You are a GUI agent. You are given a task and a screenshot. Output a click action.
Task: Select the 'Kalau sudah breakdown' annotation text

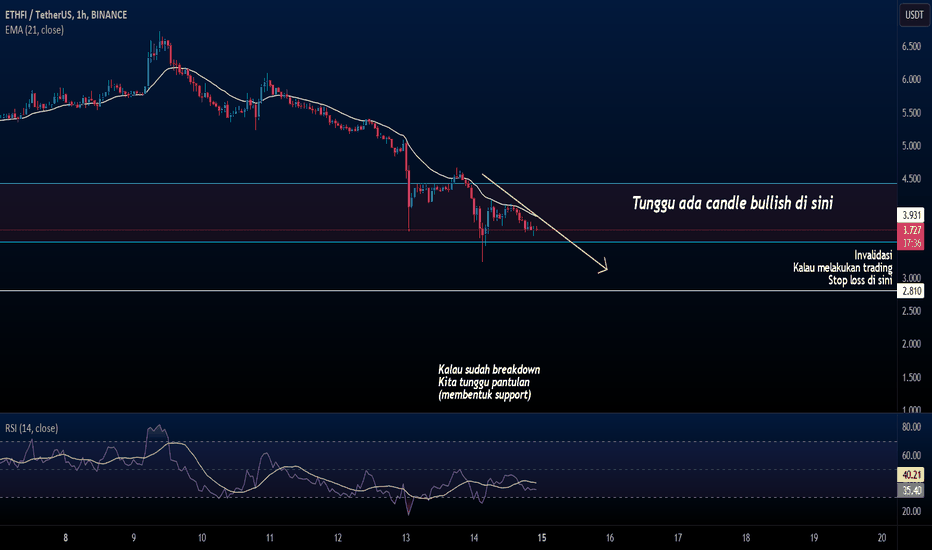point(489,369)
